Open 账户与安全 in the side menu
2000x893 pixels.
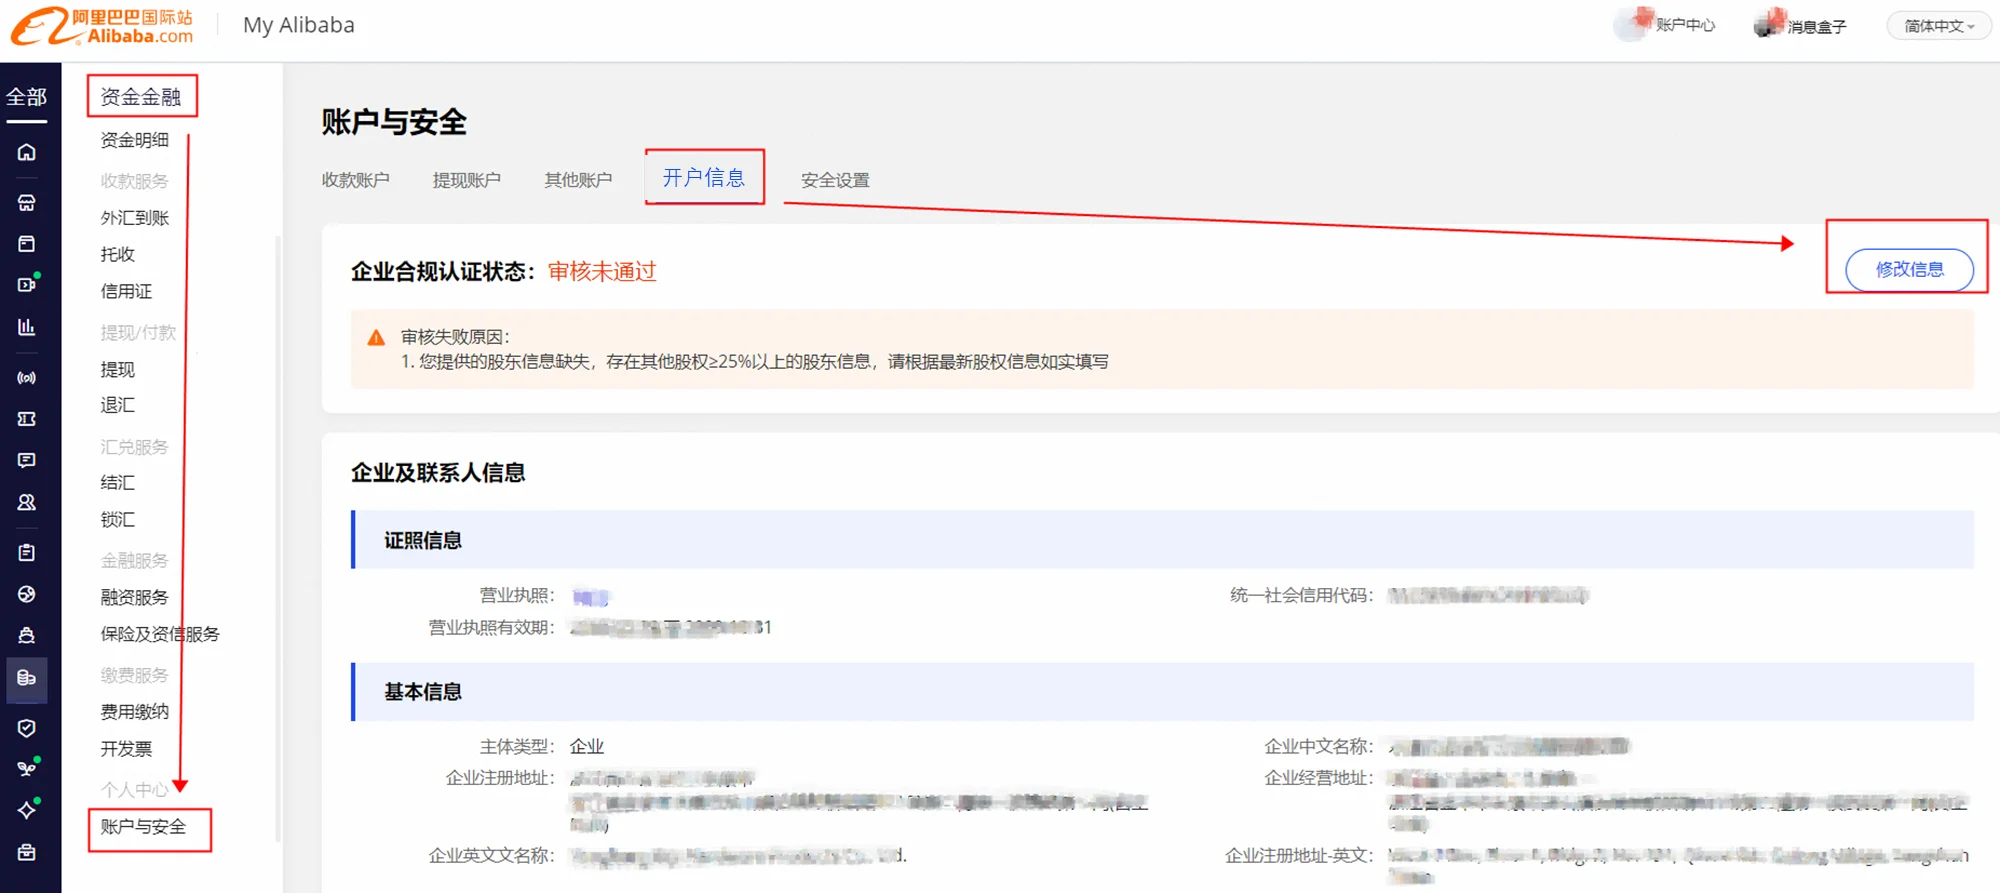pos(143,827)
